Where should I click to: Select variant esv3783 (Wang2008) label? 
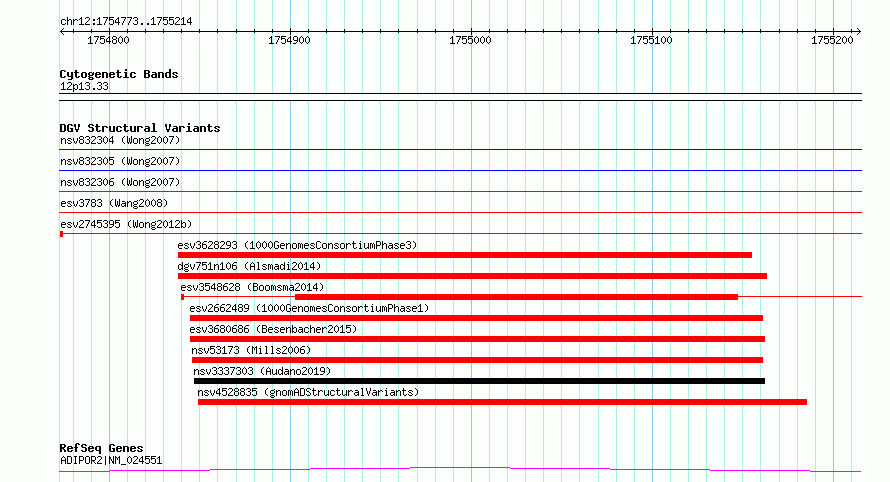click(114, 203)
